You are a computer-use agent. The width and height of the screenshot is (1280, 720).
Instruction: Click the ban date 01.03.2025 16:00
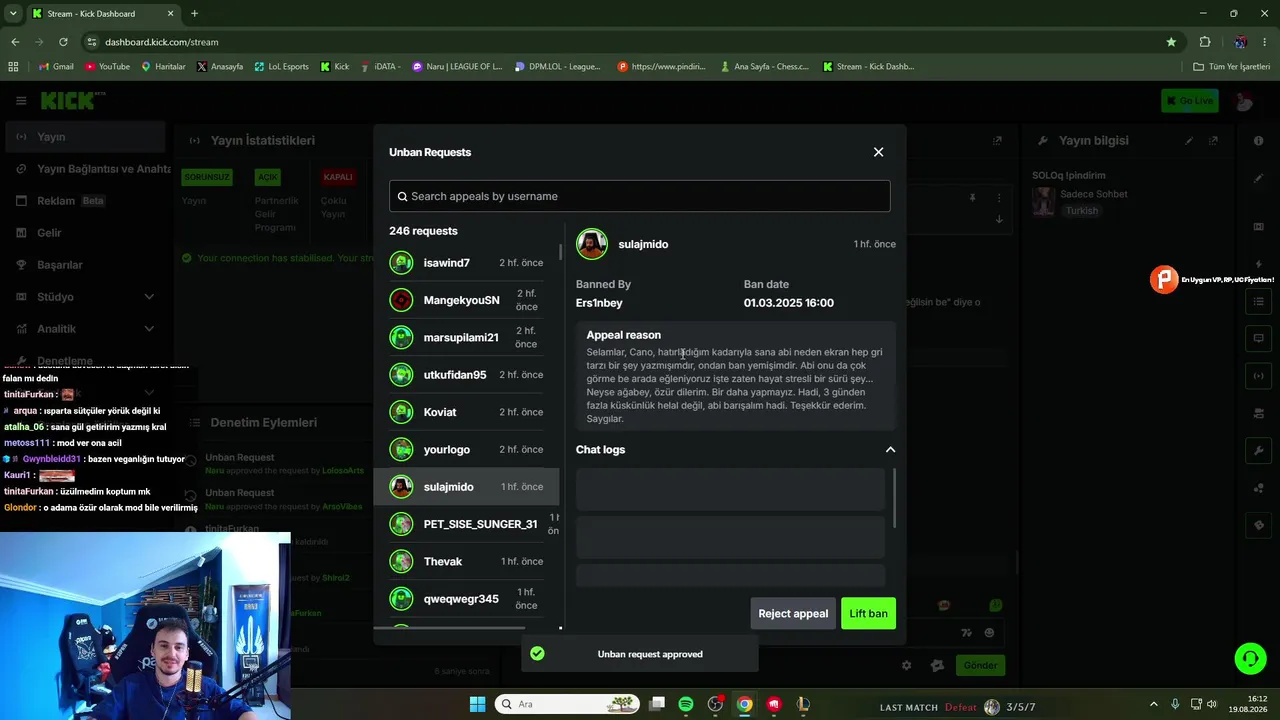click(788, 303)
